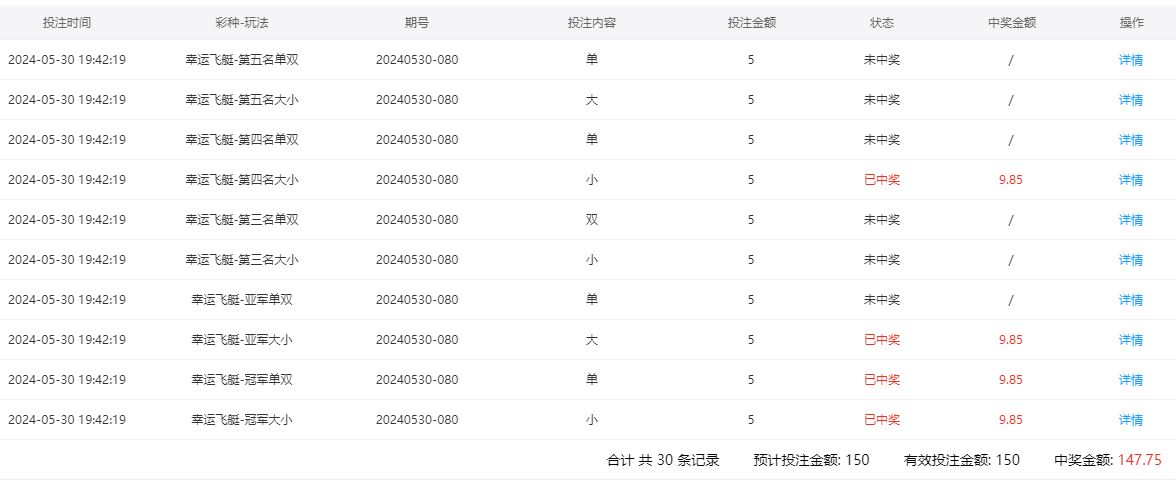Viewport: 1176px width, 485px height.
Task: Click 详情 link in 第四名单双 row
Action: tap(1130, 140)
